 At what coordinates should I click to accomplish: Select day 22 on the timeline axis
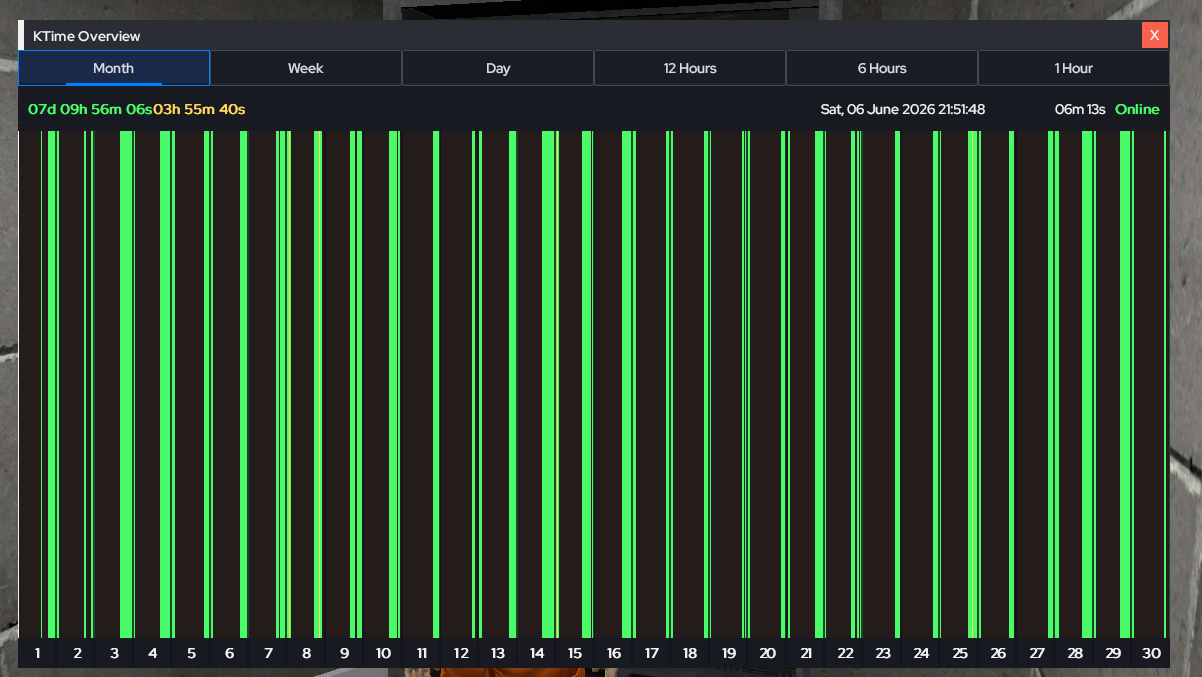(x=845, y=653)
